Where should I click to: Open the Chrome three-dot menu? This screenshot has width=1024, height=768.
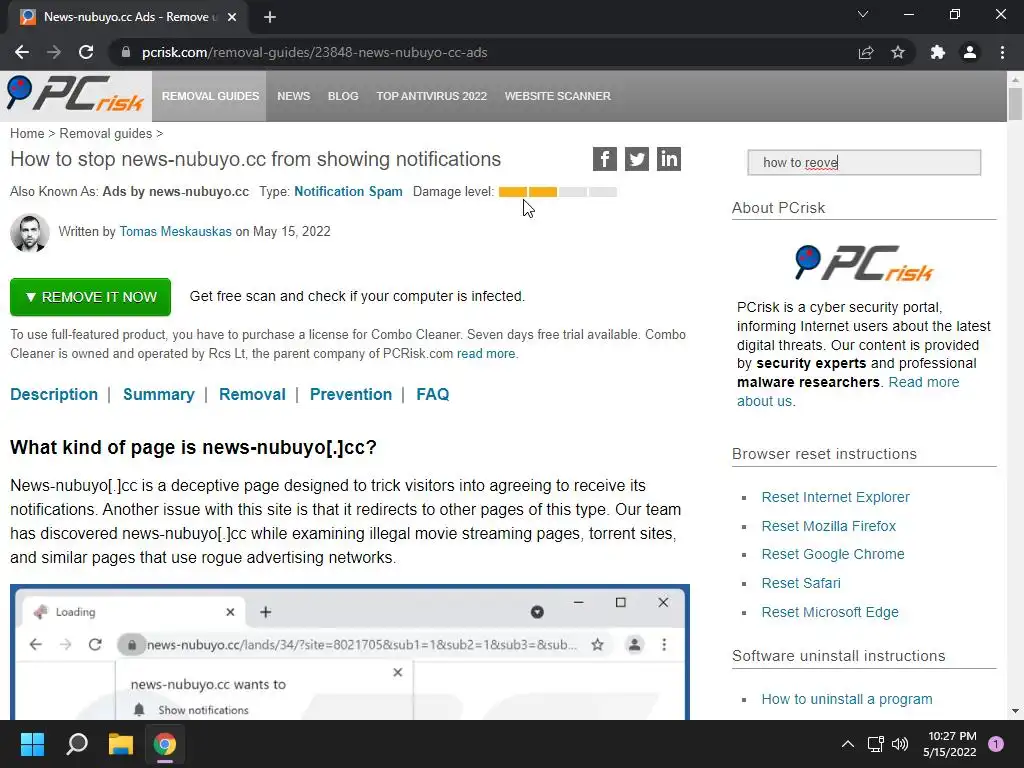pyautogui.click(x=1002, y=52)
